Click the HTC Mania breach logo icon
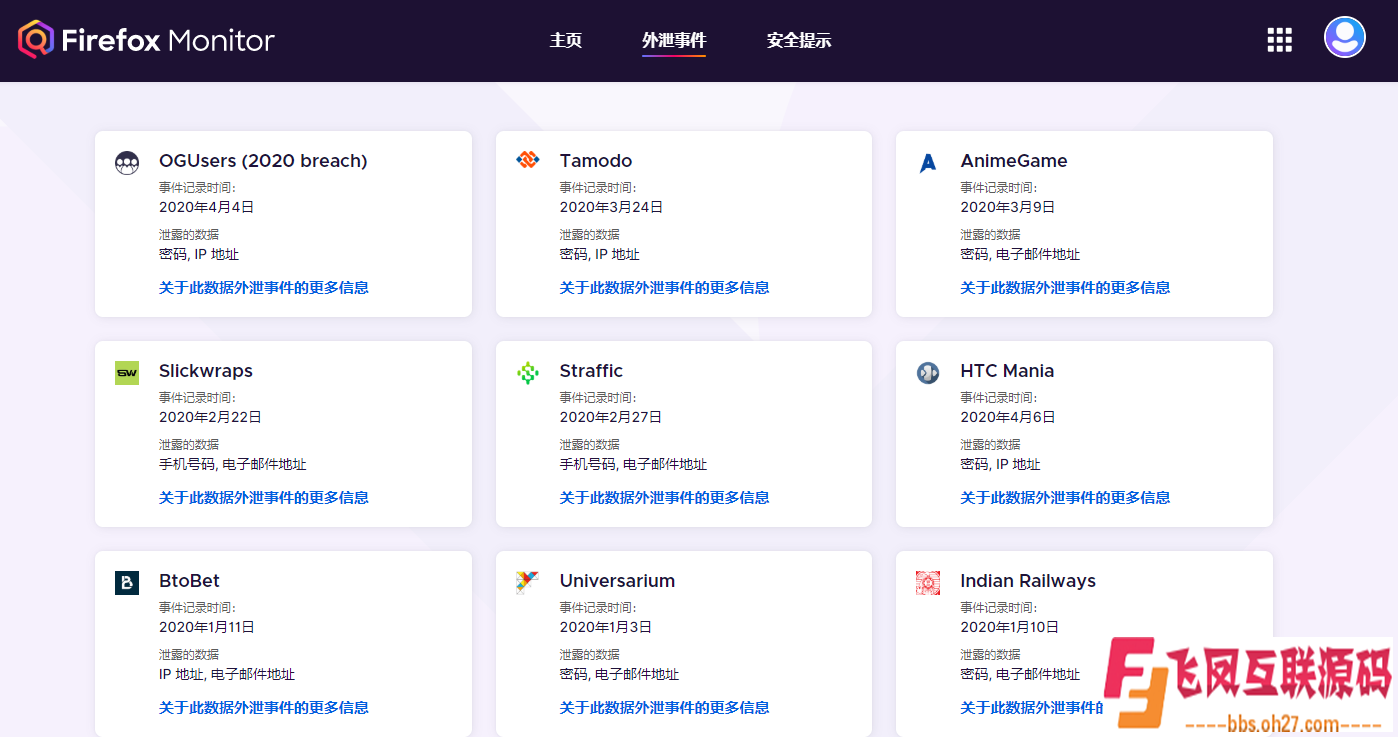 pyautogui.click(x=928, y=373)
